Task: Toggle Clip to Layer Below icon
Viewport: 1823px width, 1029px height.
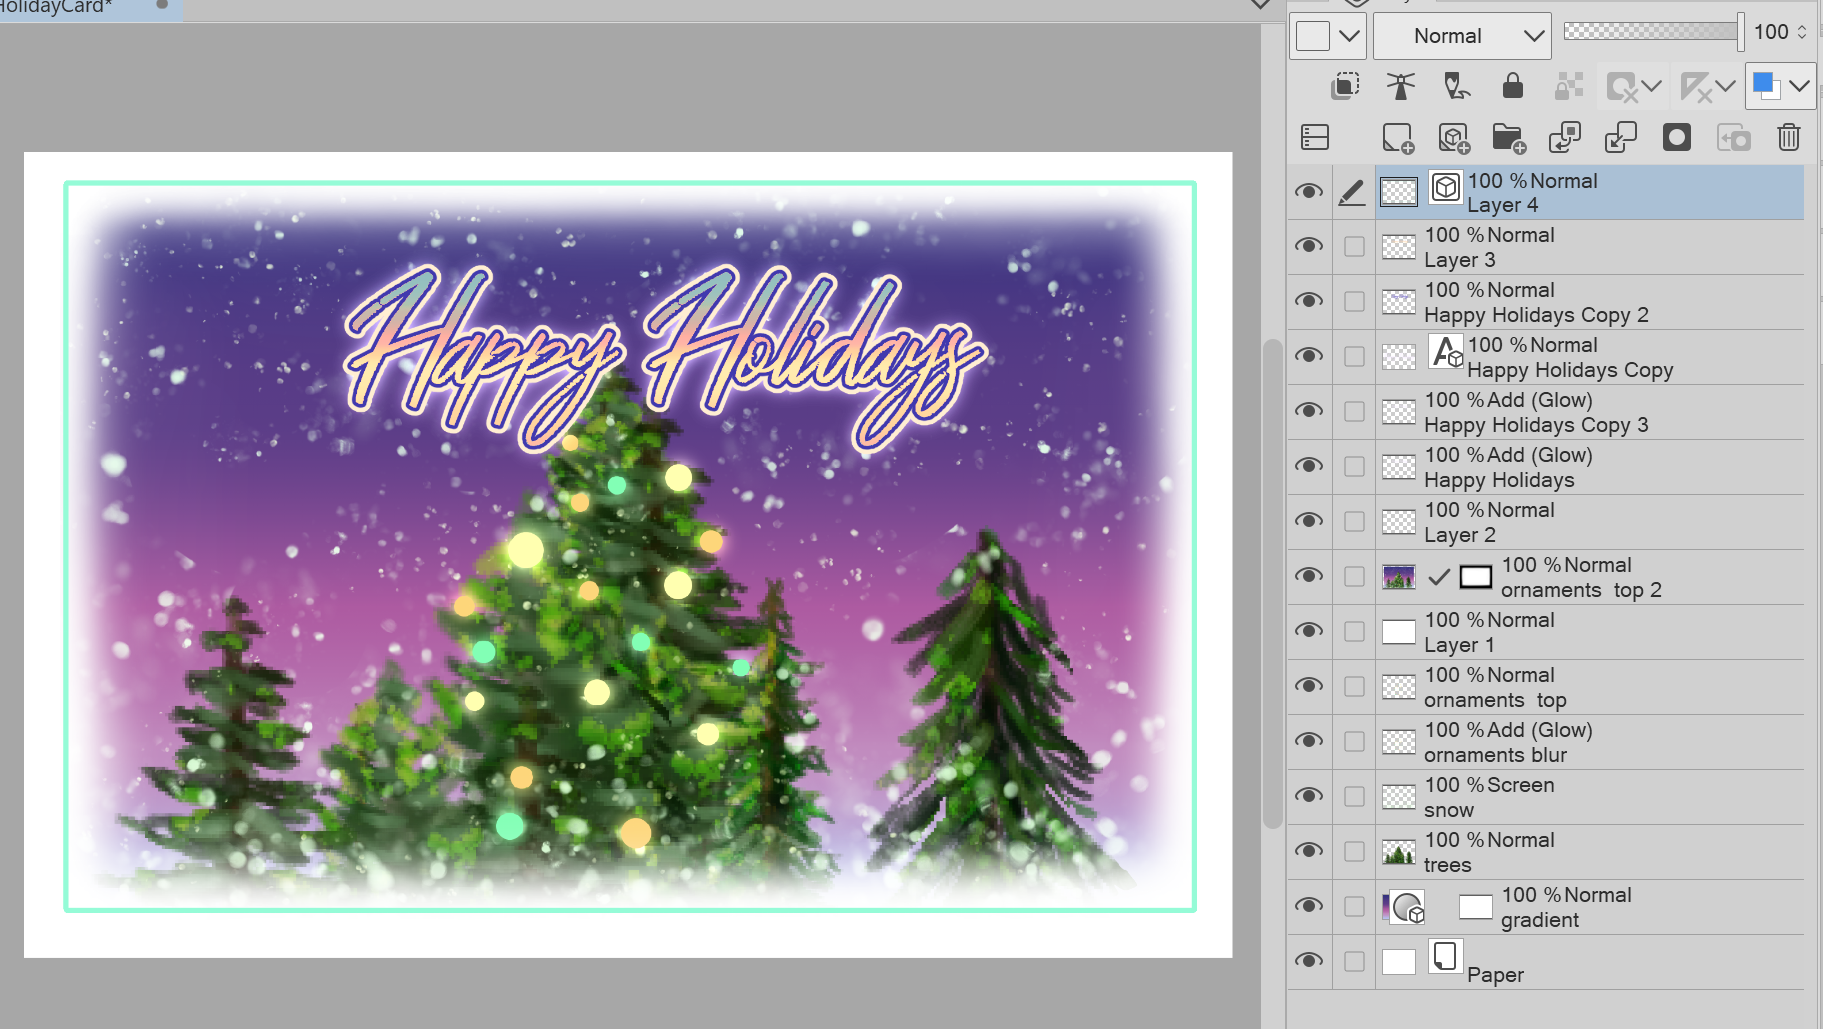Action: coord(1345,86)
